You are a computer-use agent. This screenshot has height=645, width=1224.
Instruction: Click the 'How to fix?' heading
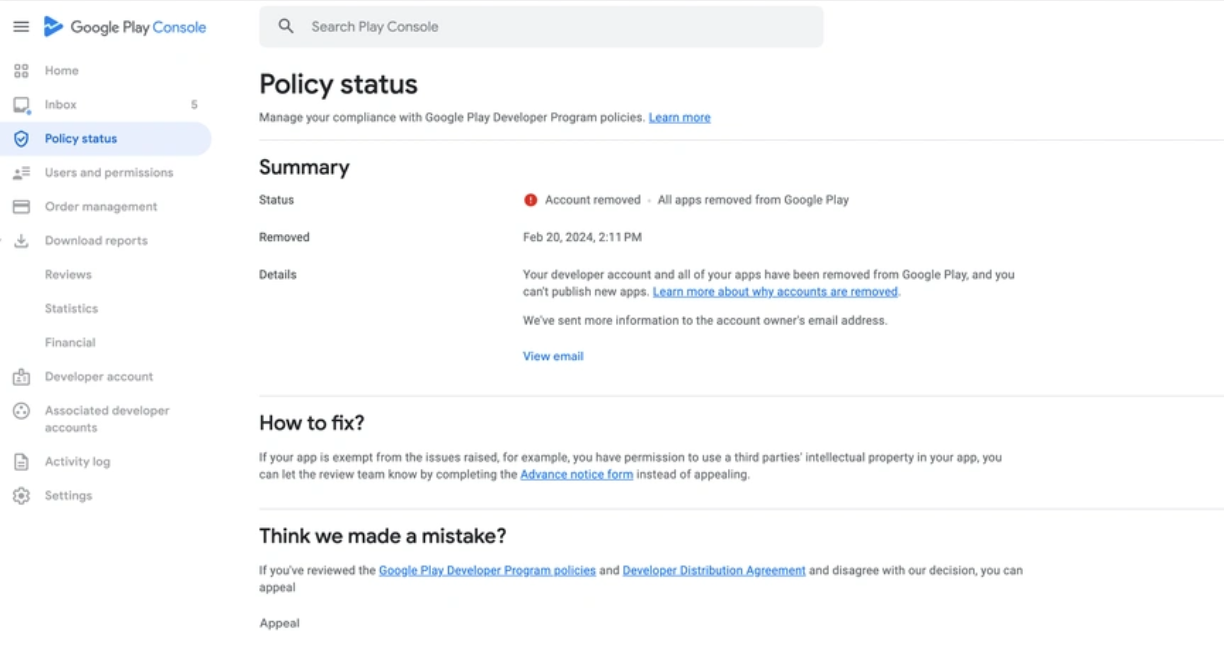pyautogui.click(x=312, y=424)
